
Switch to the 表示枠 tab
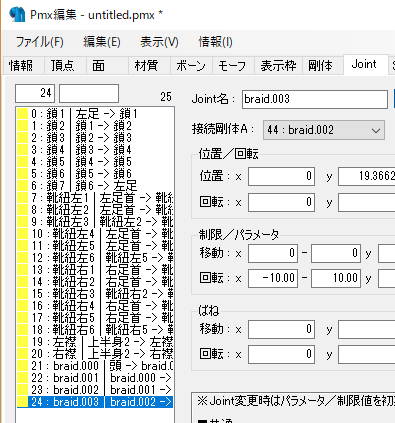pyautogui.click(x=278, y=65)
